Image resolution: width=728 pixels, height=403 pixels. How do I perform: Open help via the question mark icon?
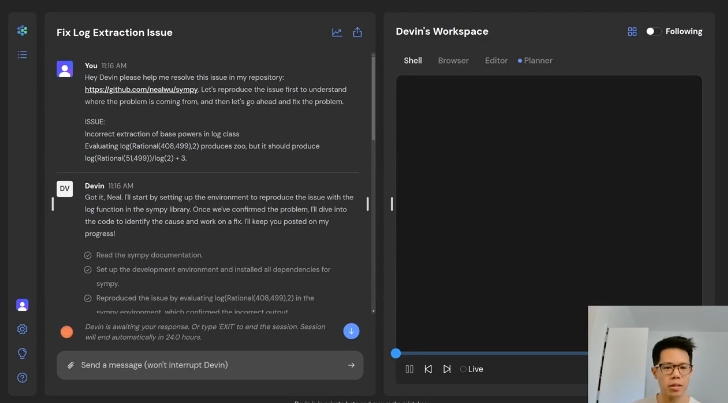point(22,377)
